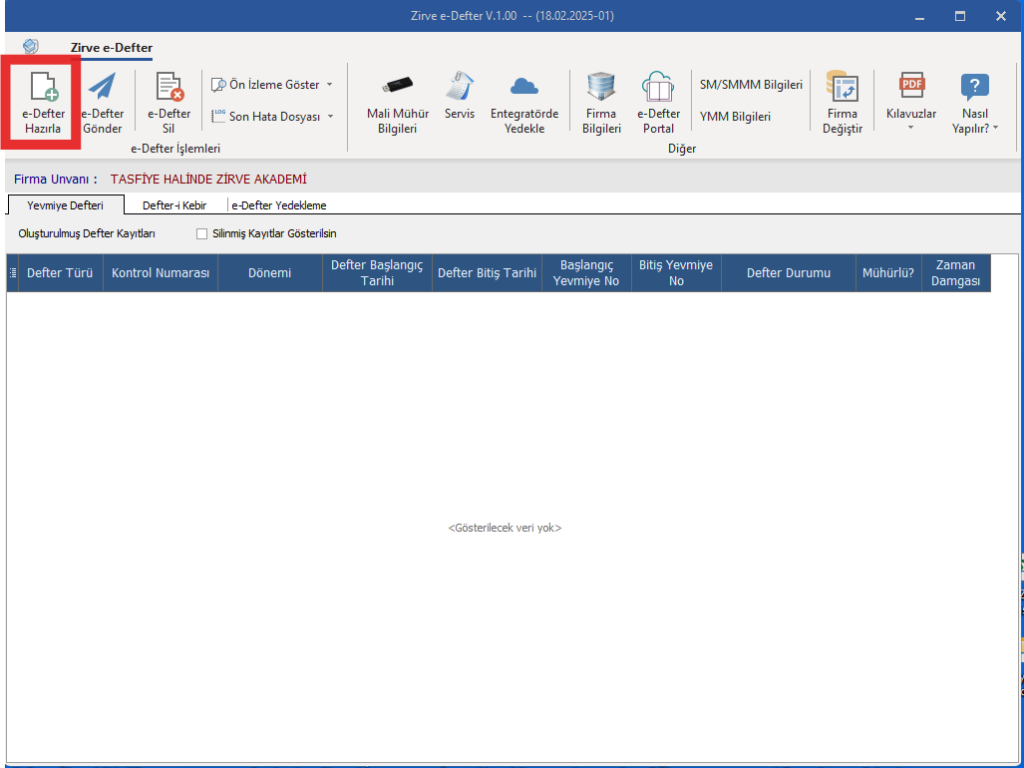
Task: Click the Firma Değiştir icon
Action: pyautogui.click(x=842, y=86)
